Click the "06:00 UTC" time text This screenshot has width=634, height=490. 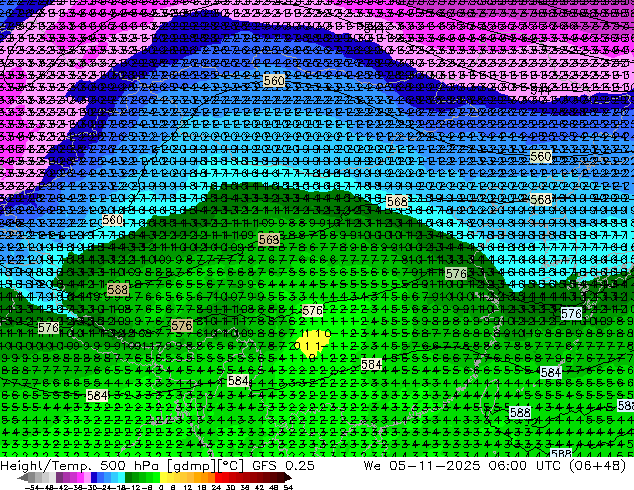click(x=525, y=465)
